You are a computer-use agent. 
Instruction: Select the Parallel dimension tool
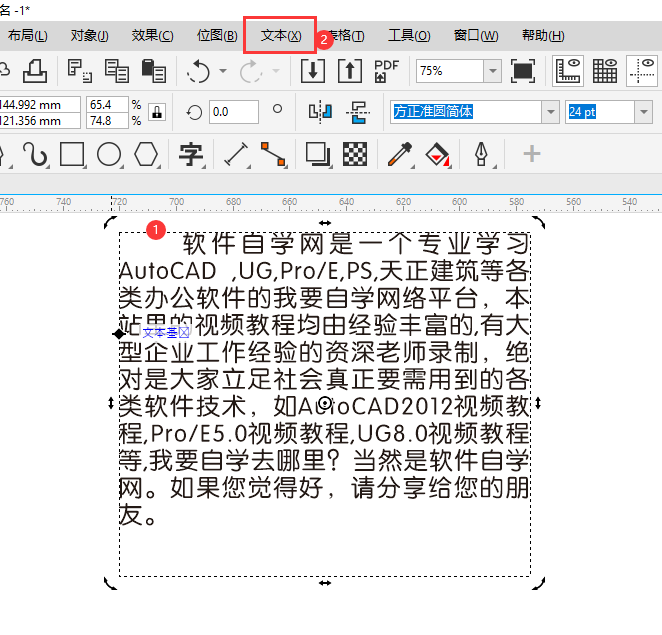coord(236,154)
